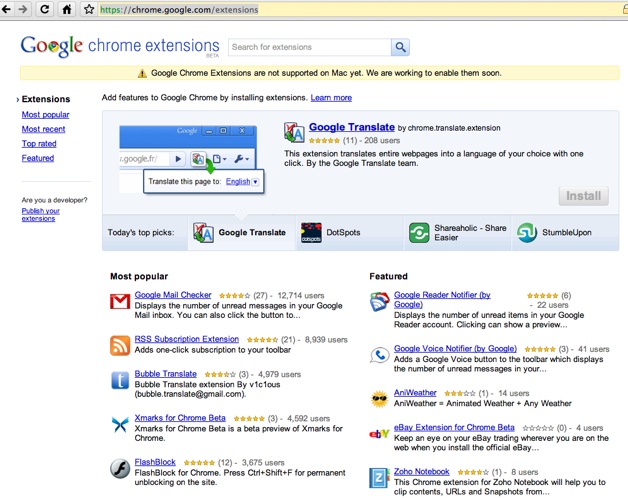Click the '208 users' text
628x498 pixels.
point(382,141)
